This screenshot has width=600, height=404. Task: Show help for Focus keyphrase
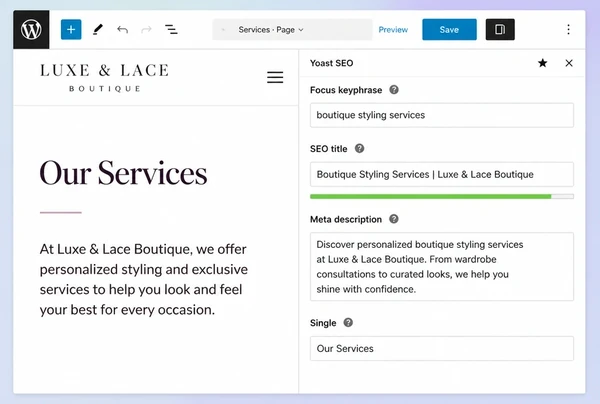click(x=394, y=90)
